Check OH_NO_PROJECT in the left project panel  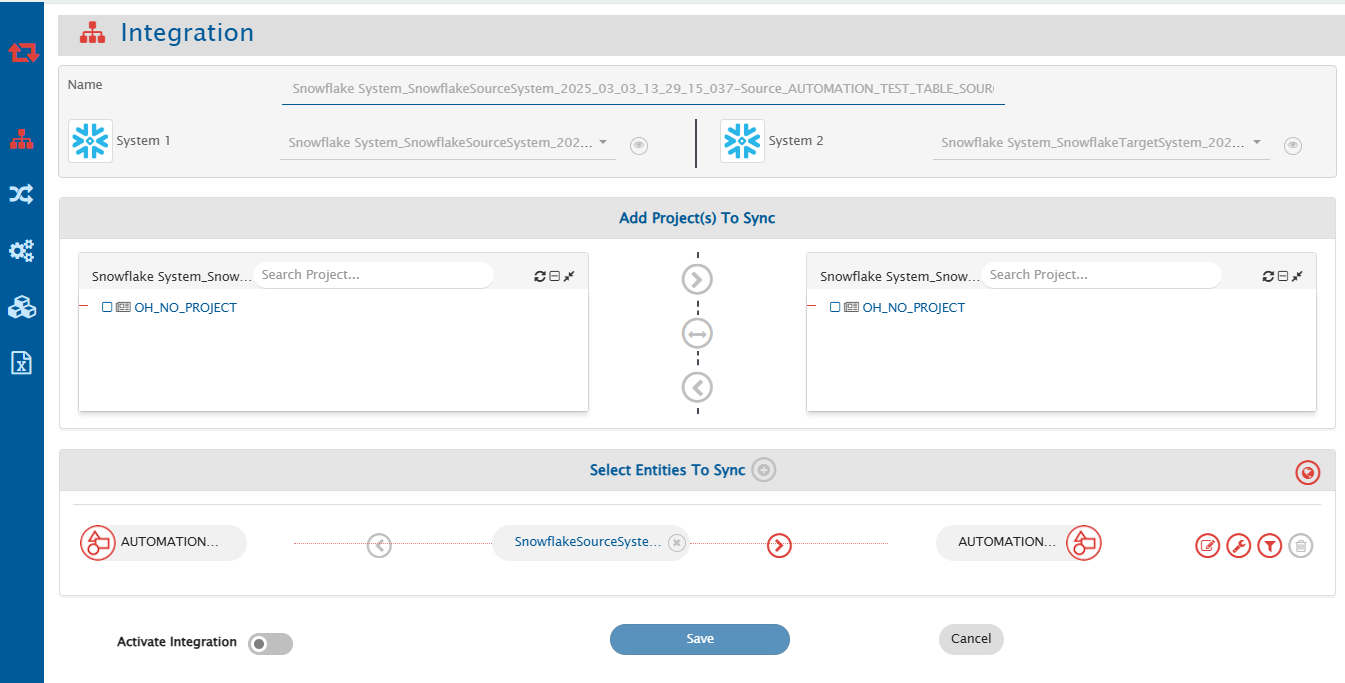[x=107, y=308]
